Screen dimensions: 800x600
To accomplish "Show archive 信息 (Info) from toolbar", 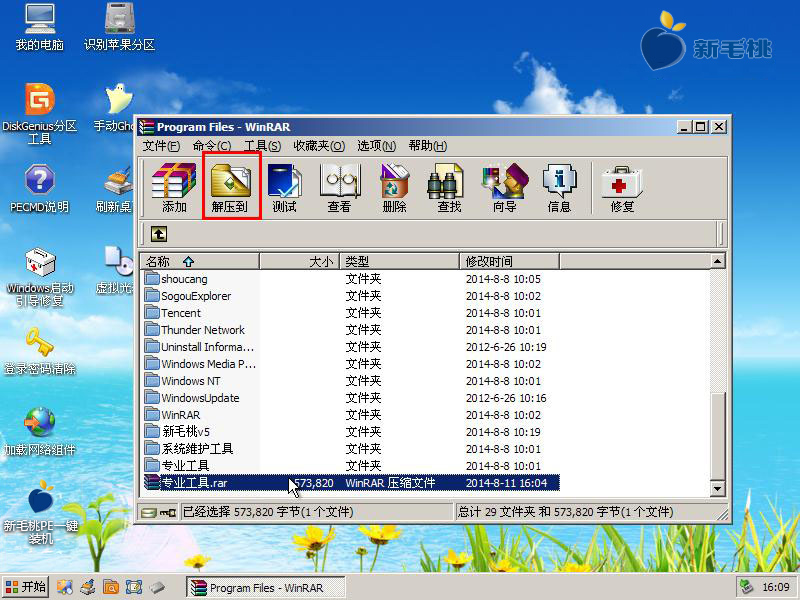I will pyautogui.click(x=559, y=187).
